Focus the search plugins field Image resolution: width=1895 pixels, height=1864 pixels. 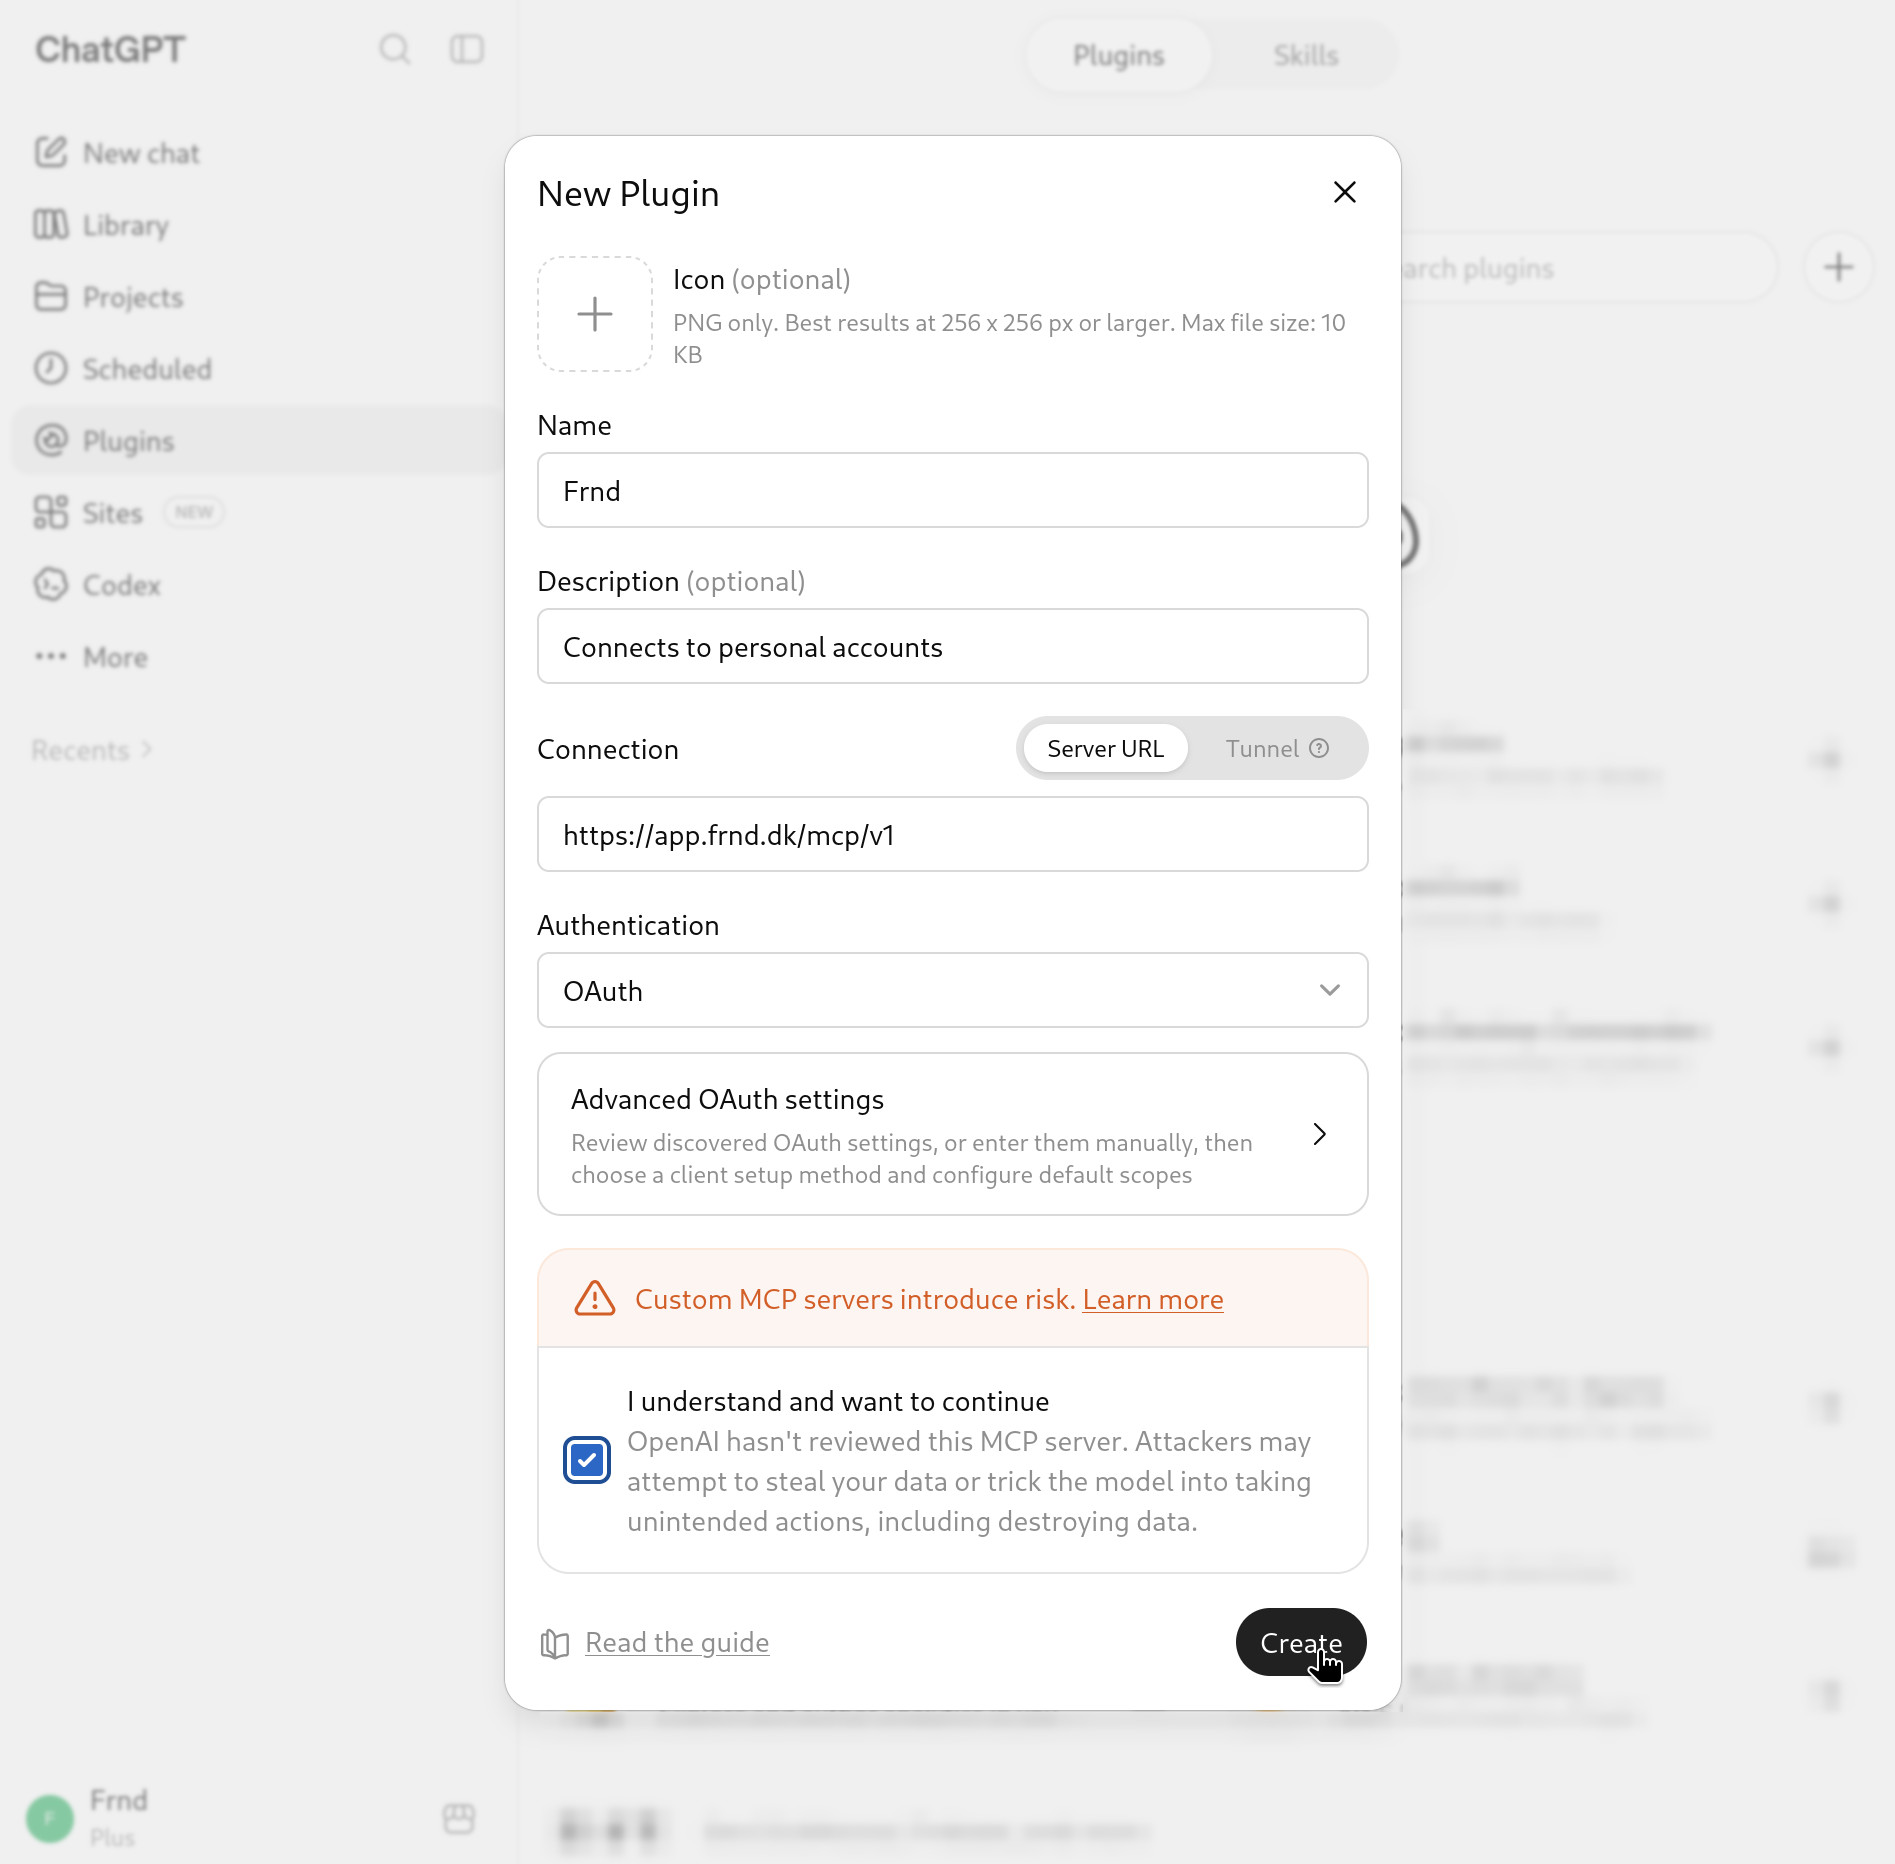tap(1588, 267)
